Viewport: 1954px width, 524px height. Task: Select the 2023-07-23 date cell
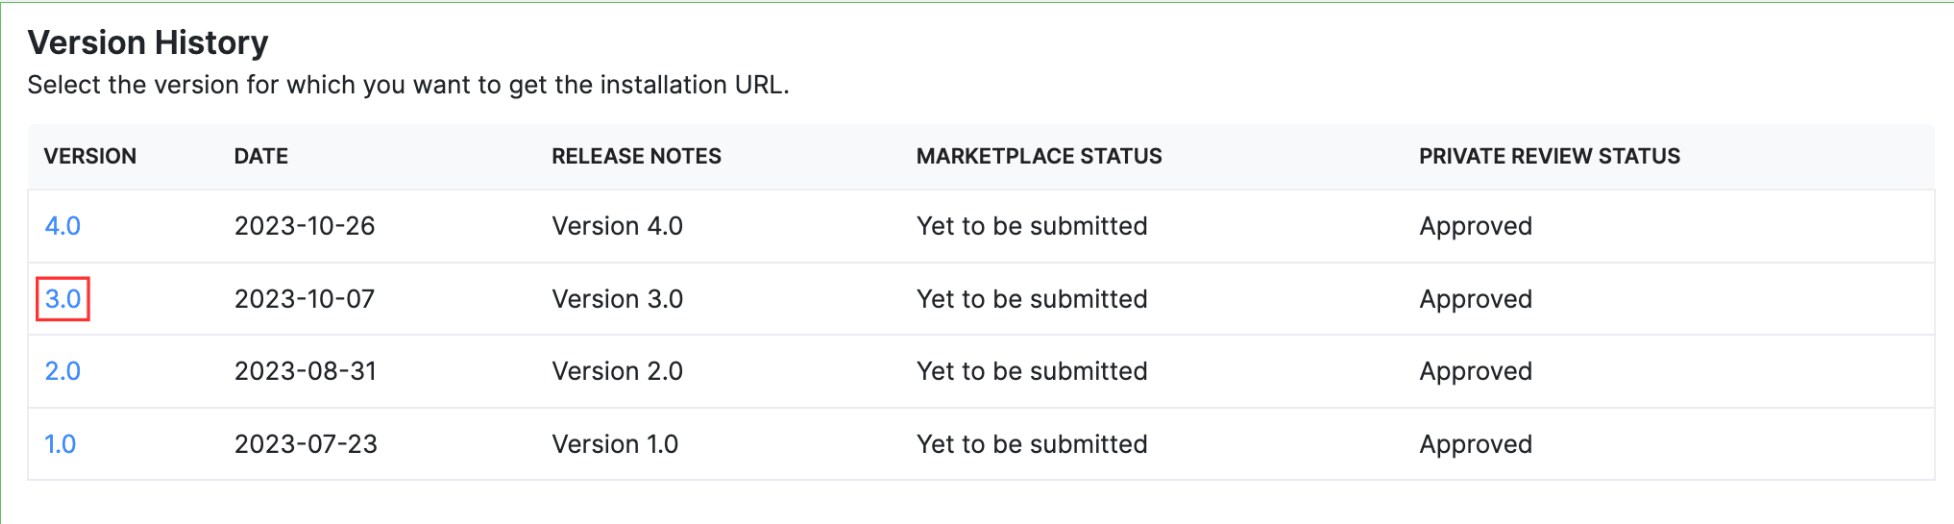pos(305,444)
